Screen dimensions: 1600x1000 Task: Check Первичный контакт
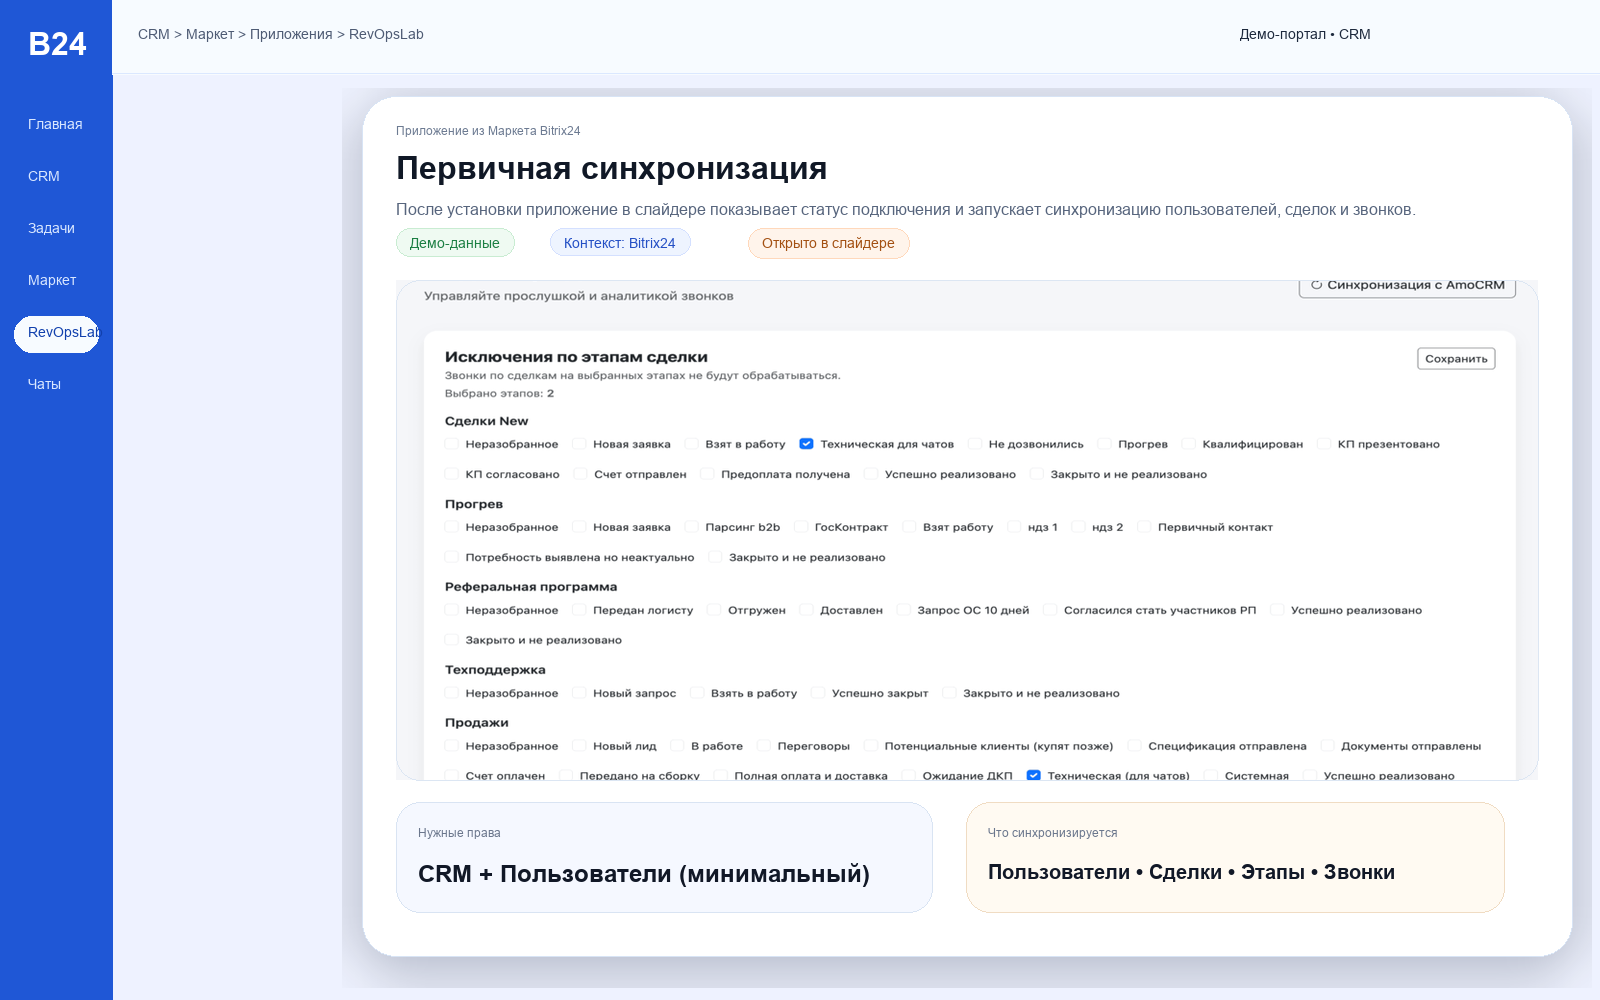click(1144, 527)
